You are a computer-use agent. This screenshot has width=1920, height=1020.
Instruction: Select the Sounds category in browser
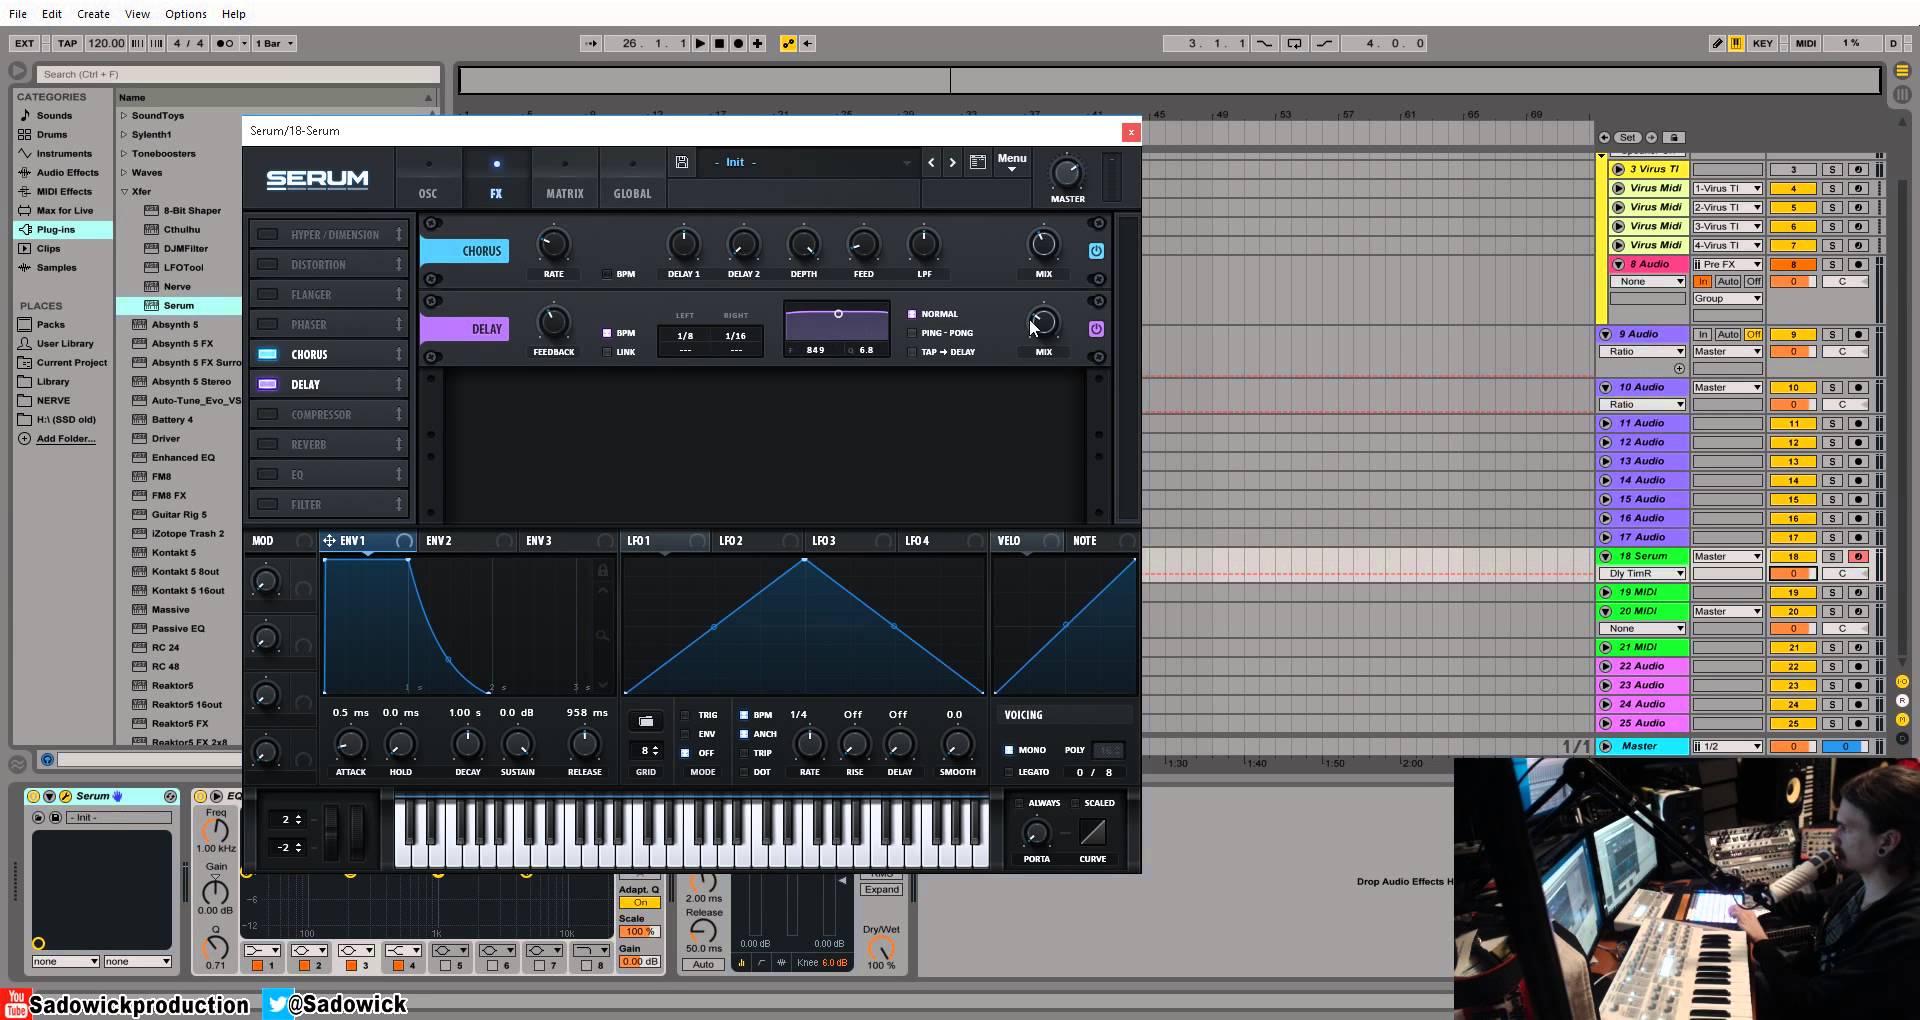coord(54,115)
